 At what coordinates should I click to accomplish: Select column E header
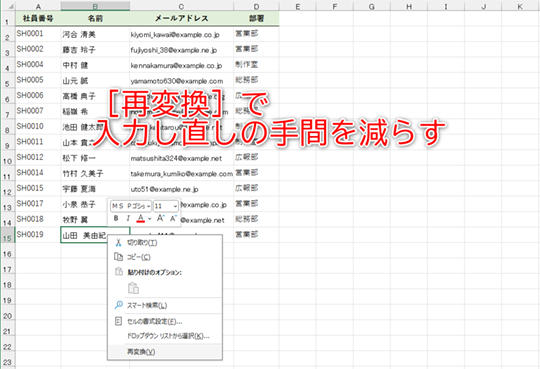pyautogui.click(x=298, y=6)
